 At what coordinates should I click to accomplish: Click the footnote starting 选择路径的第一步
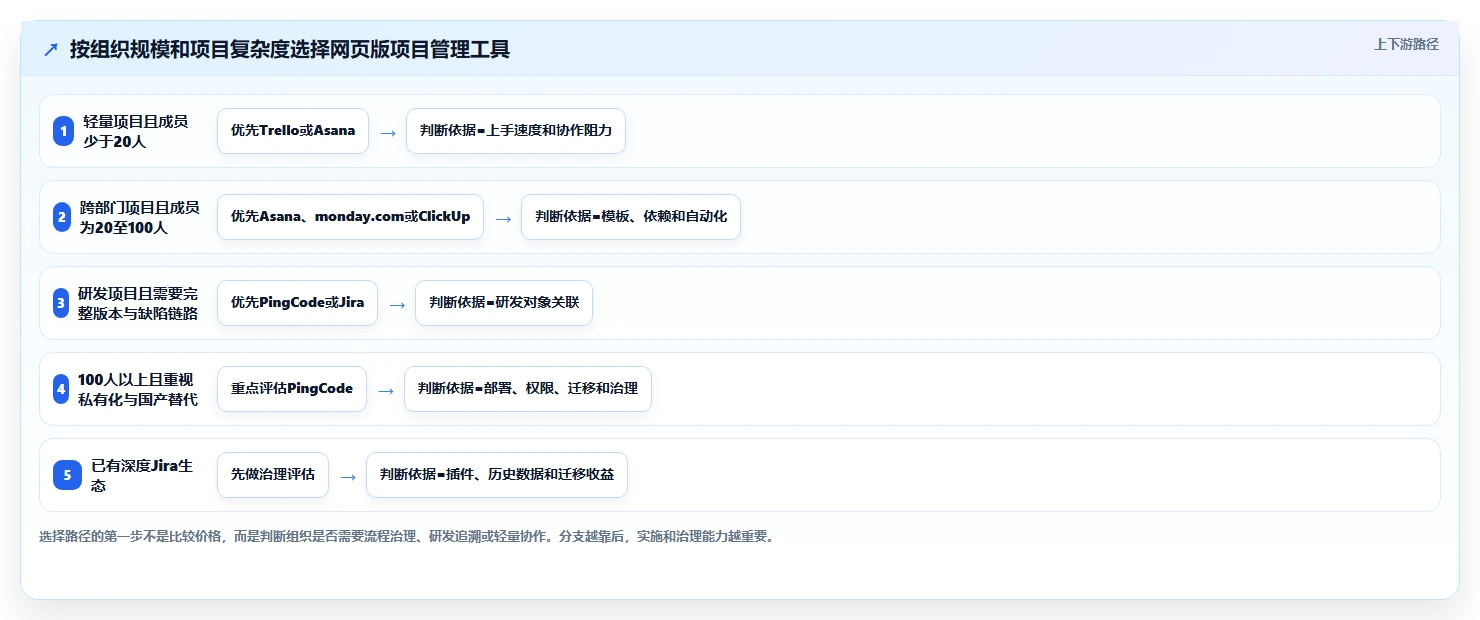406,536
